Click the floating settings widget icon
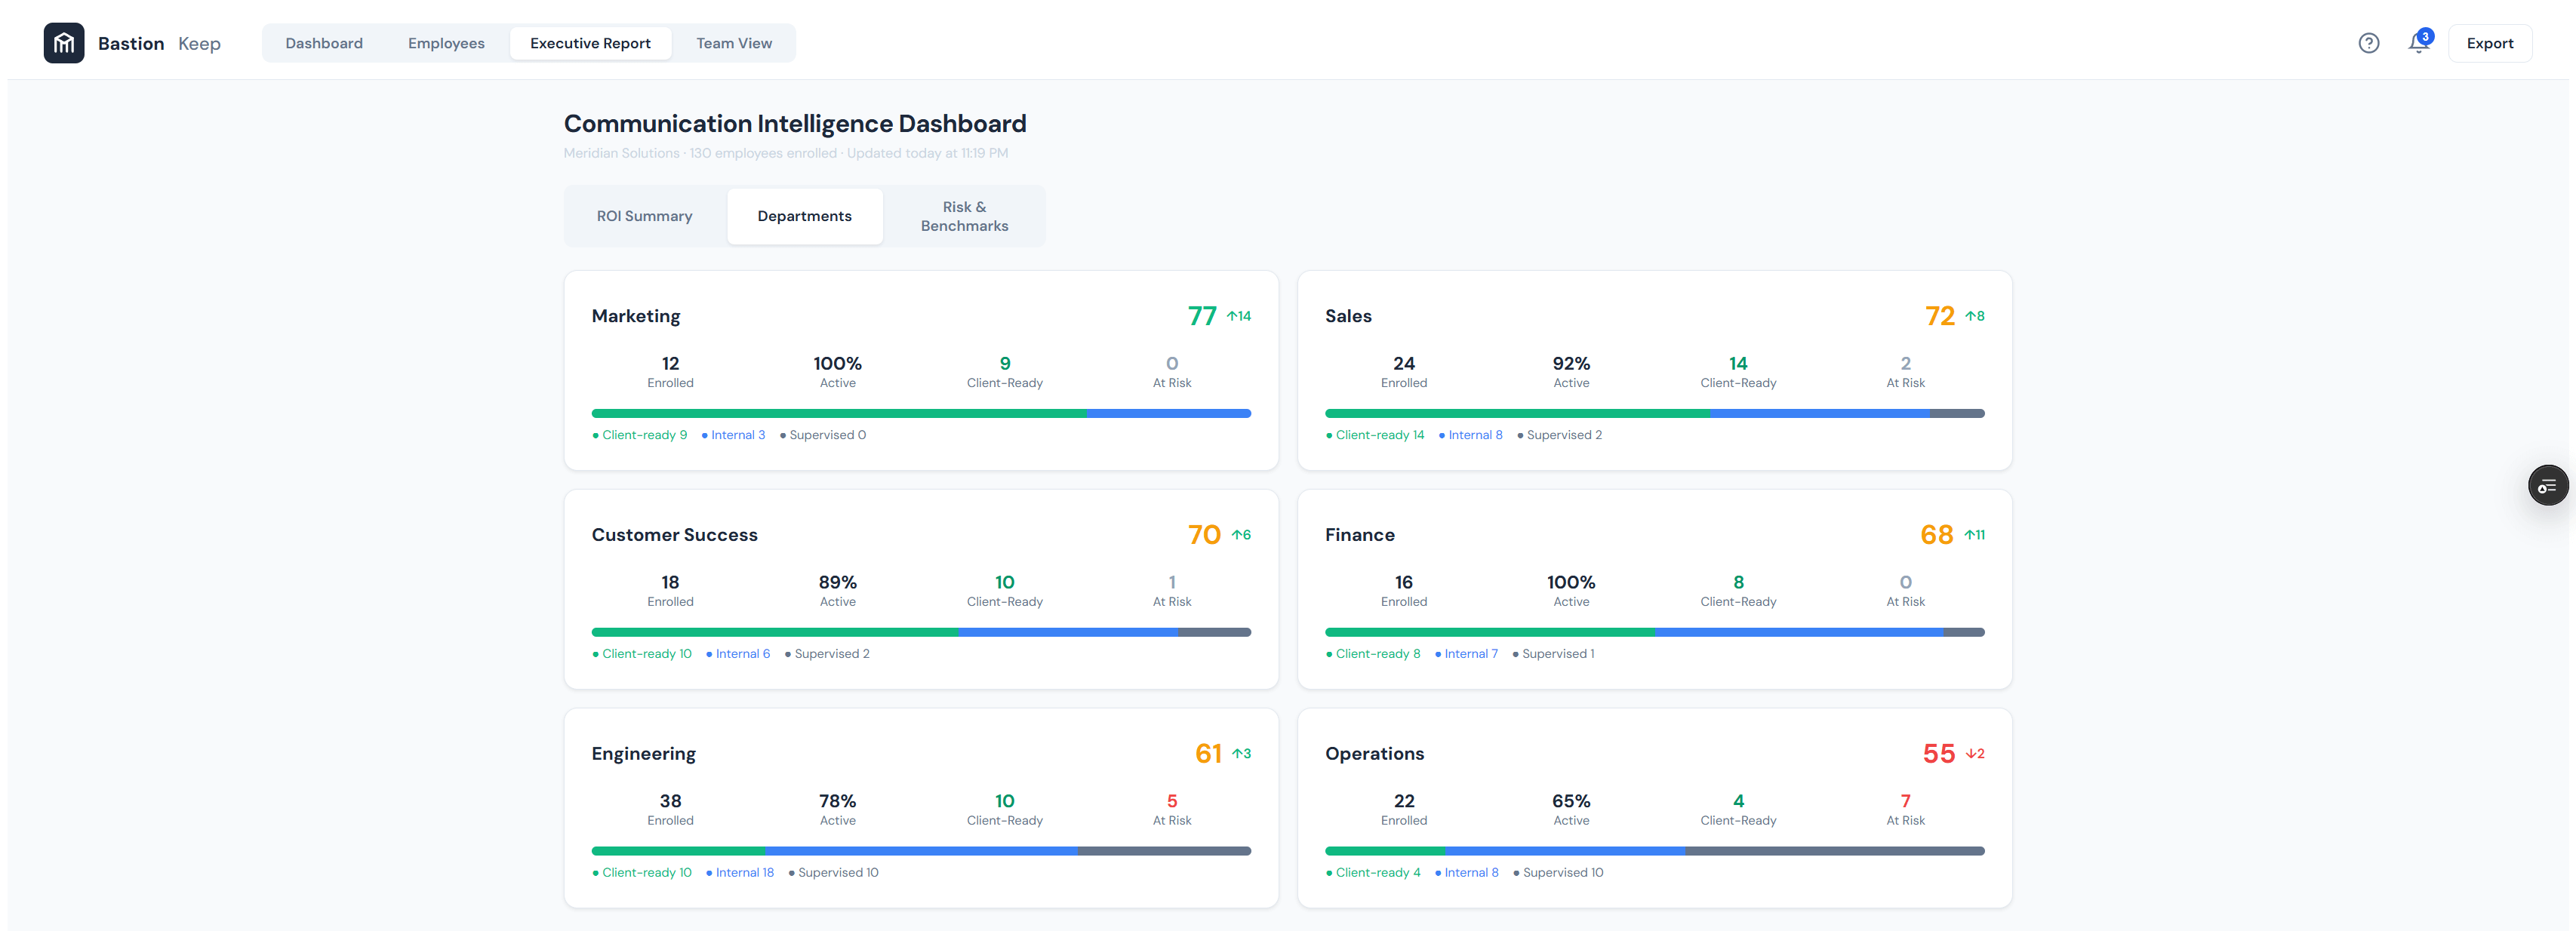 tap(2547, 486)
